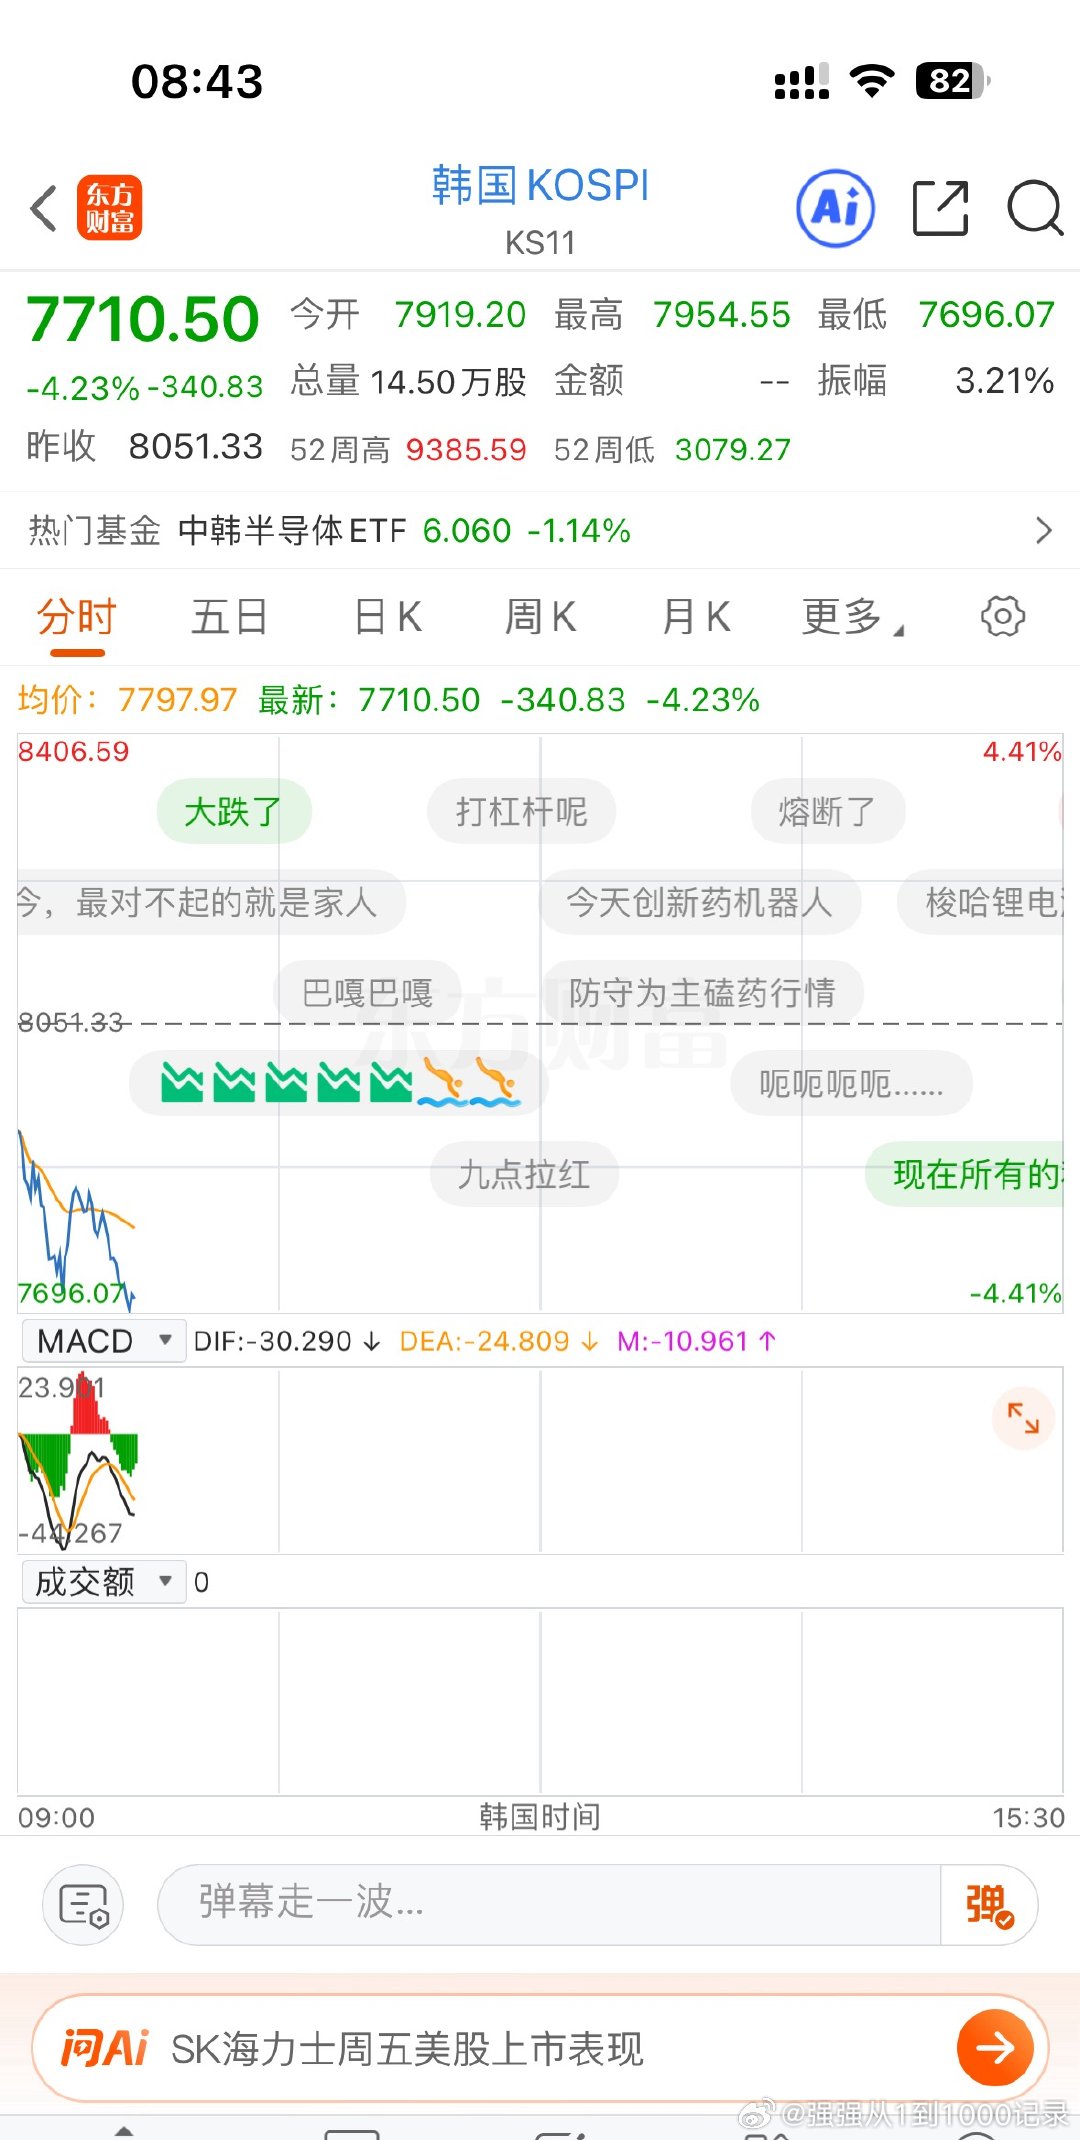Tap the intraday price line chart
Screen dimensions: 1080x2140
pyautogui.click(x=540, y=1023)
